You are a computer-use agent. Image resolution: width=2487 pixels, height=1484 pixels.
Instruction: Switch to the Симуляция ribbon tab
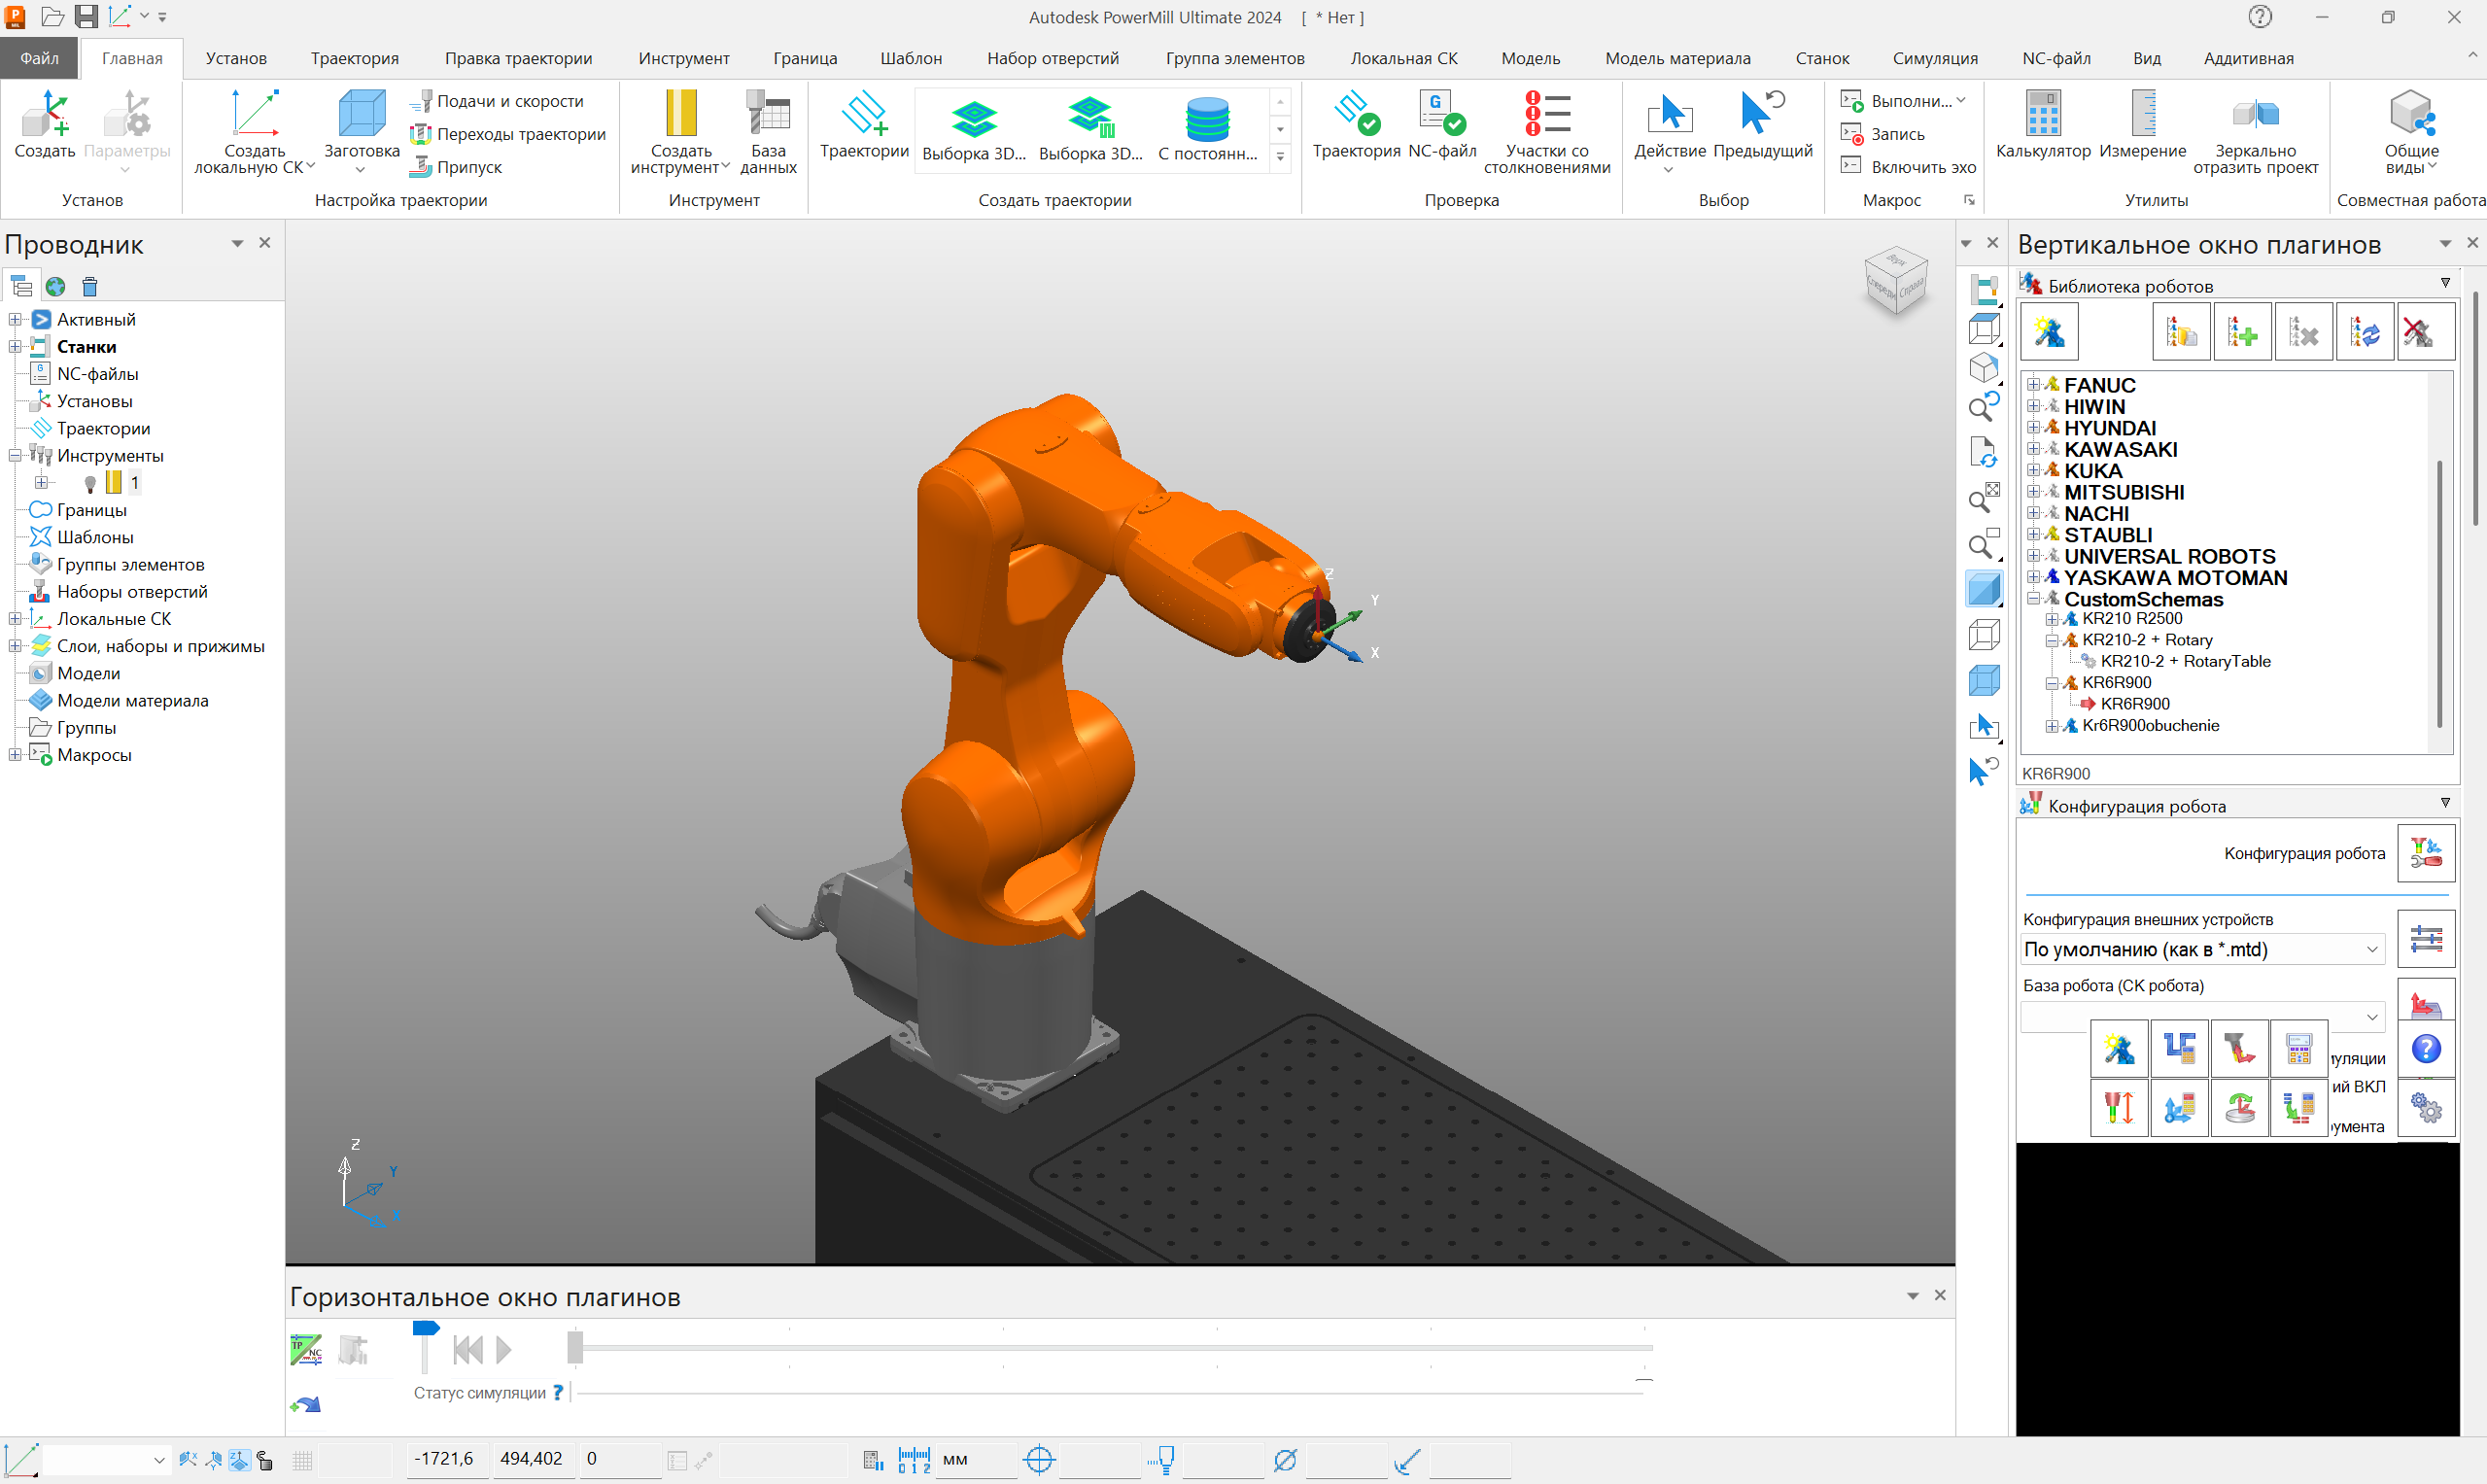pyautogui.click(x=1934, y=58)
